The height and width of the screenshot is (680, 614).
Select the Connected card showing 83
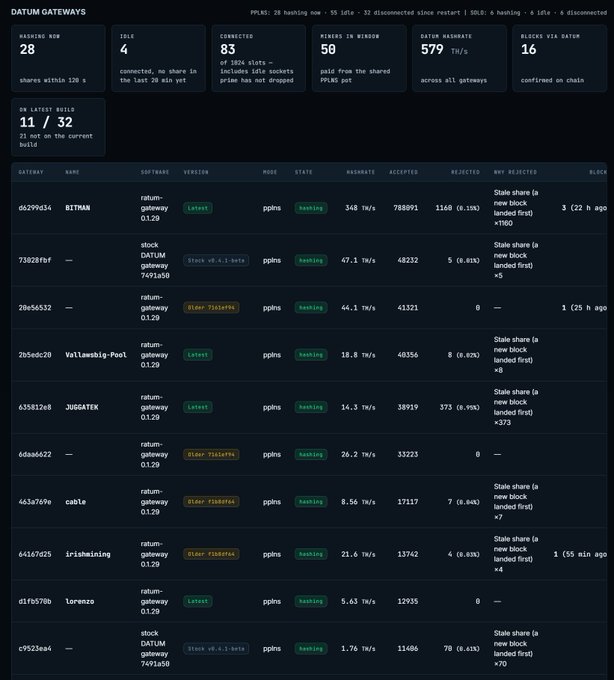258,58
